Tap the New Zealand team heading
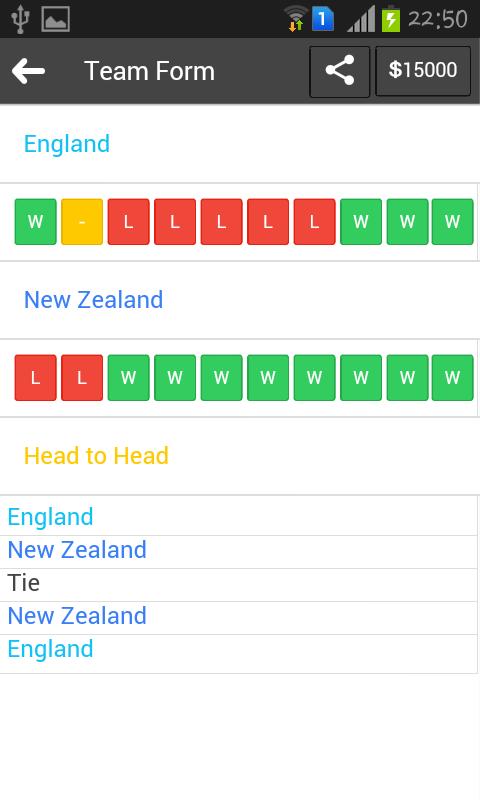Viewport: 480px width, 800px height. (93, 299)
